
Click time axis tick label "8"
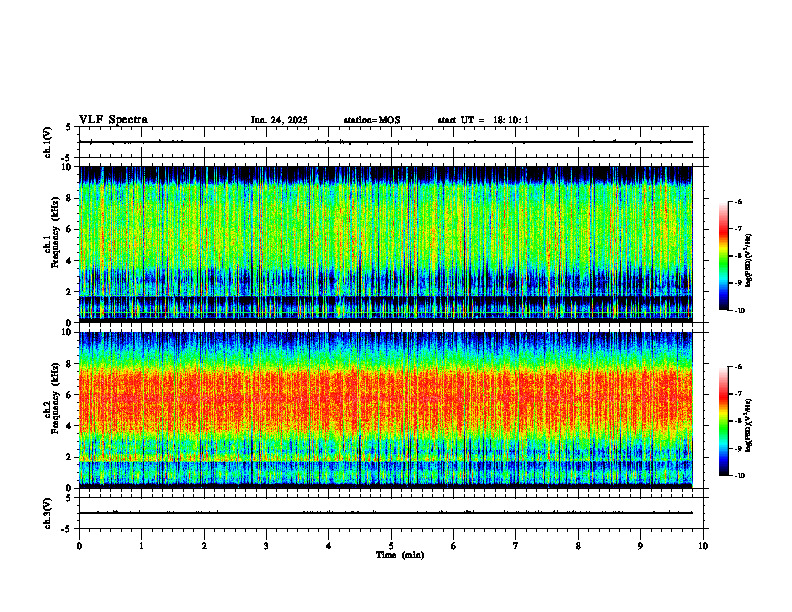(578, 546)
